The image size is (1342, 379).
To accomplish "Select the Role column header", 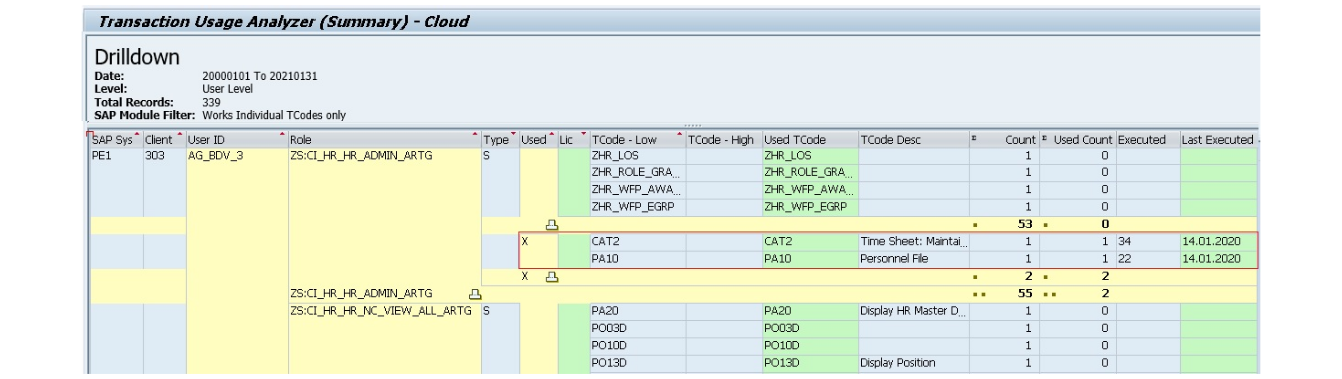I will pos(384,141).
